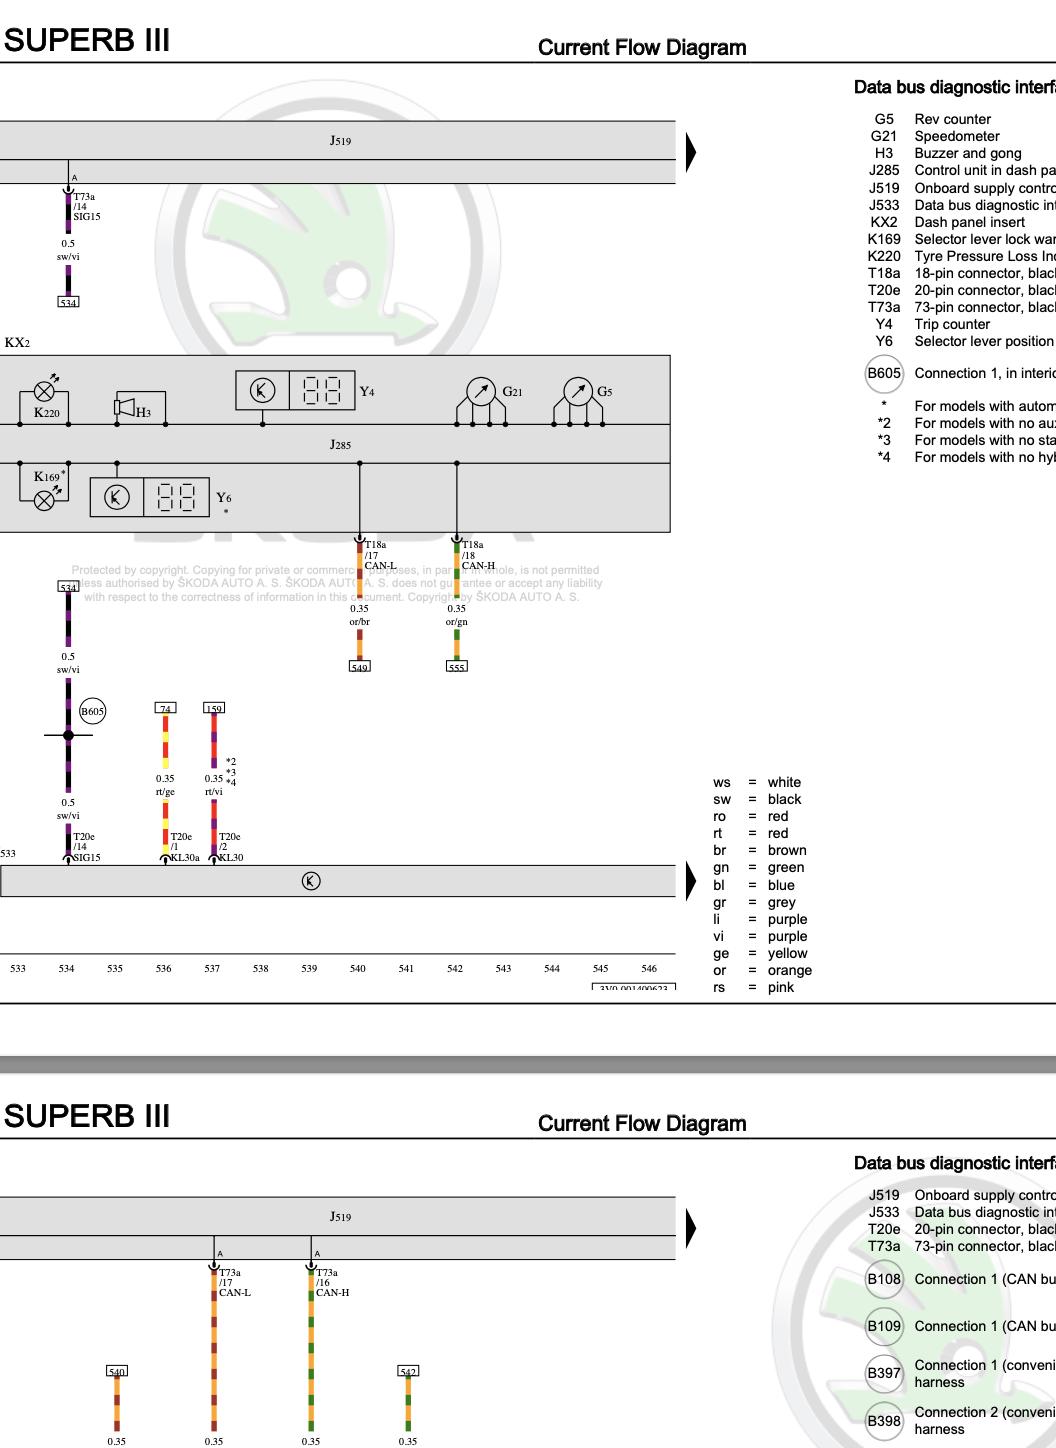Click the B108 connection circle in the legend
The width and height of the screenshot is (1056, 1448).
click(884, 1279)
